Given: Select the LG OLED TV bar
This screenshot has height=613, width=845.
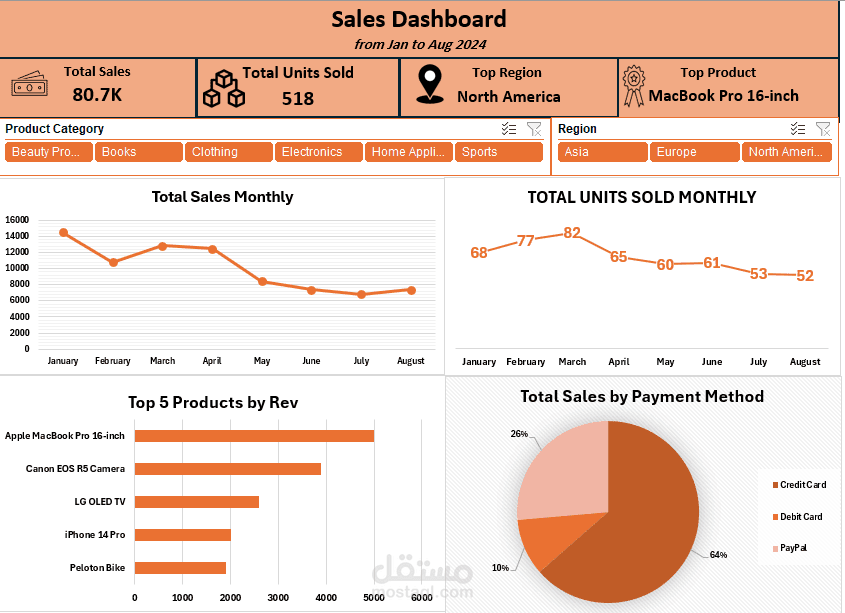Looking at the screenshot, I should click(197, 502).
